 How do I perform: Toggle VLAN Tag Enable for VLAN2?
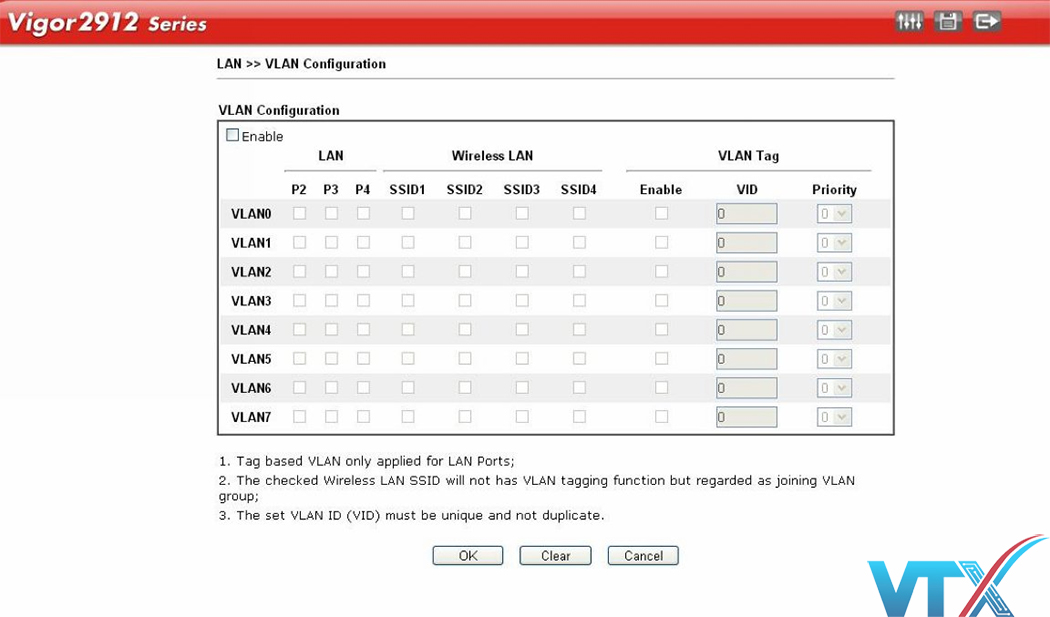[x=661, y=271]
